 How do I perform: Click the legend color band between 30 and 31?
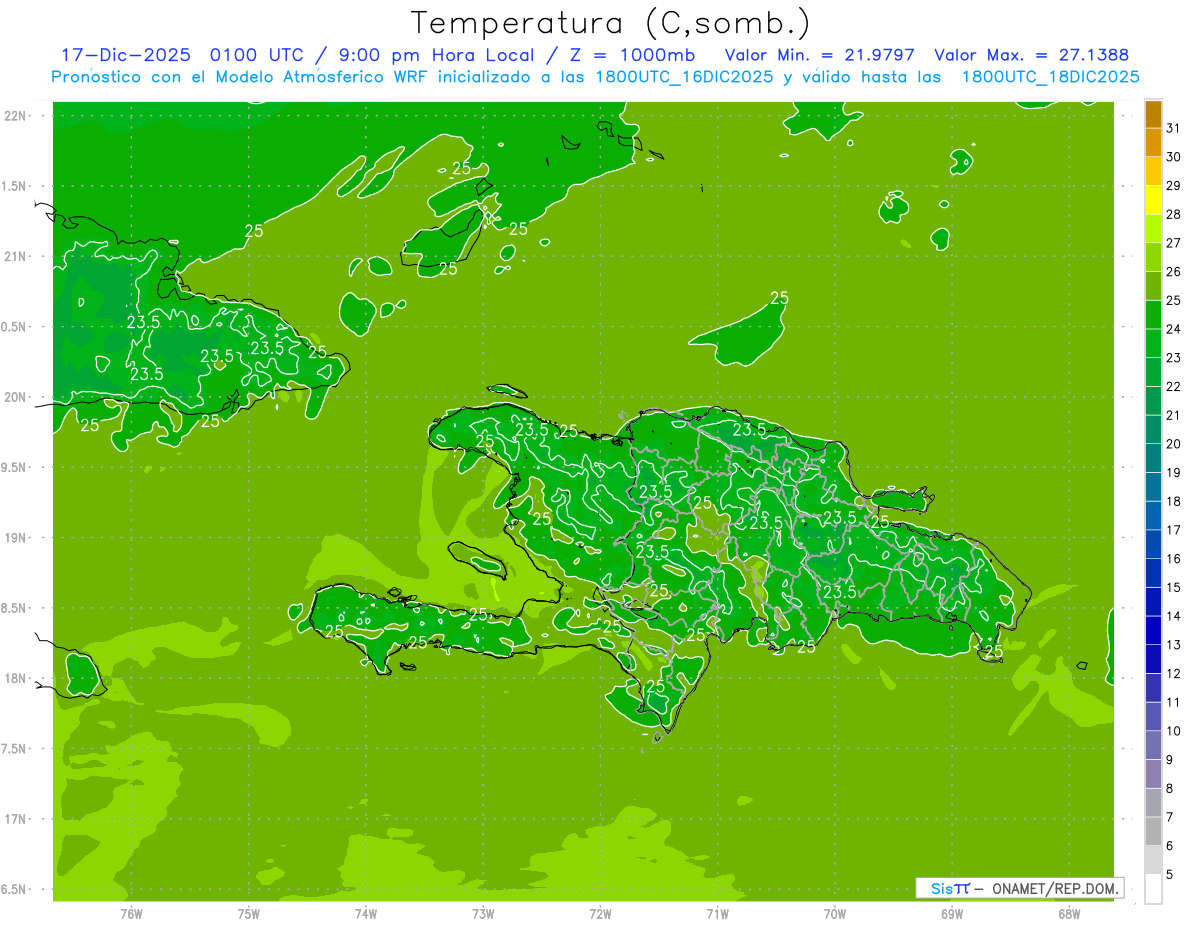[1153, 143]
